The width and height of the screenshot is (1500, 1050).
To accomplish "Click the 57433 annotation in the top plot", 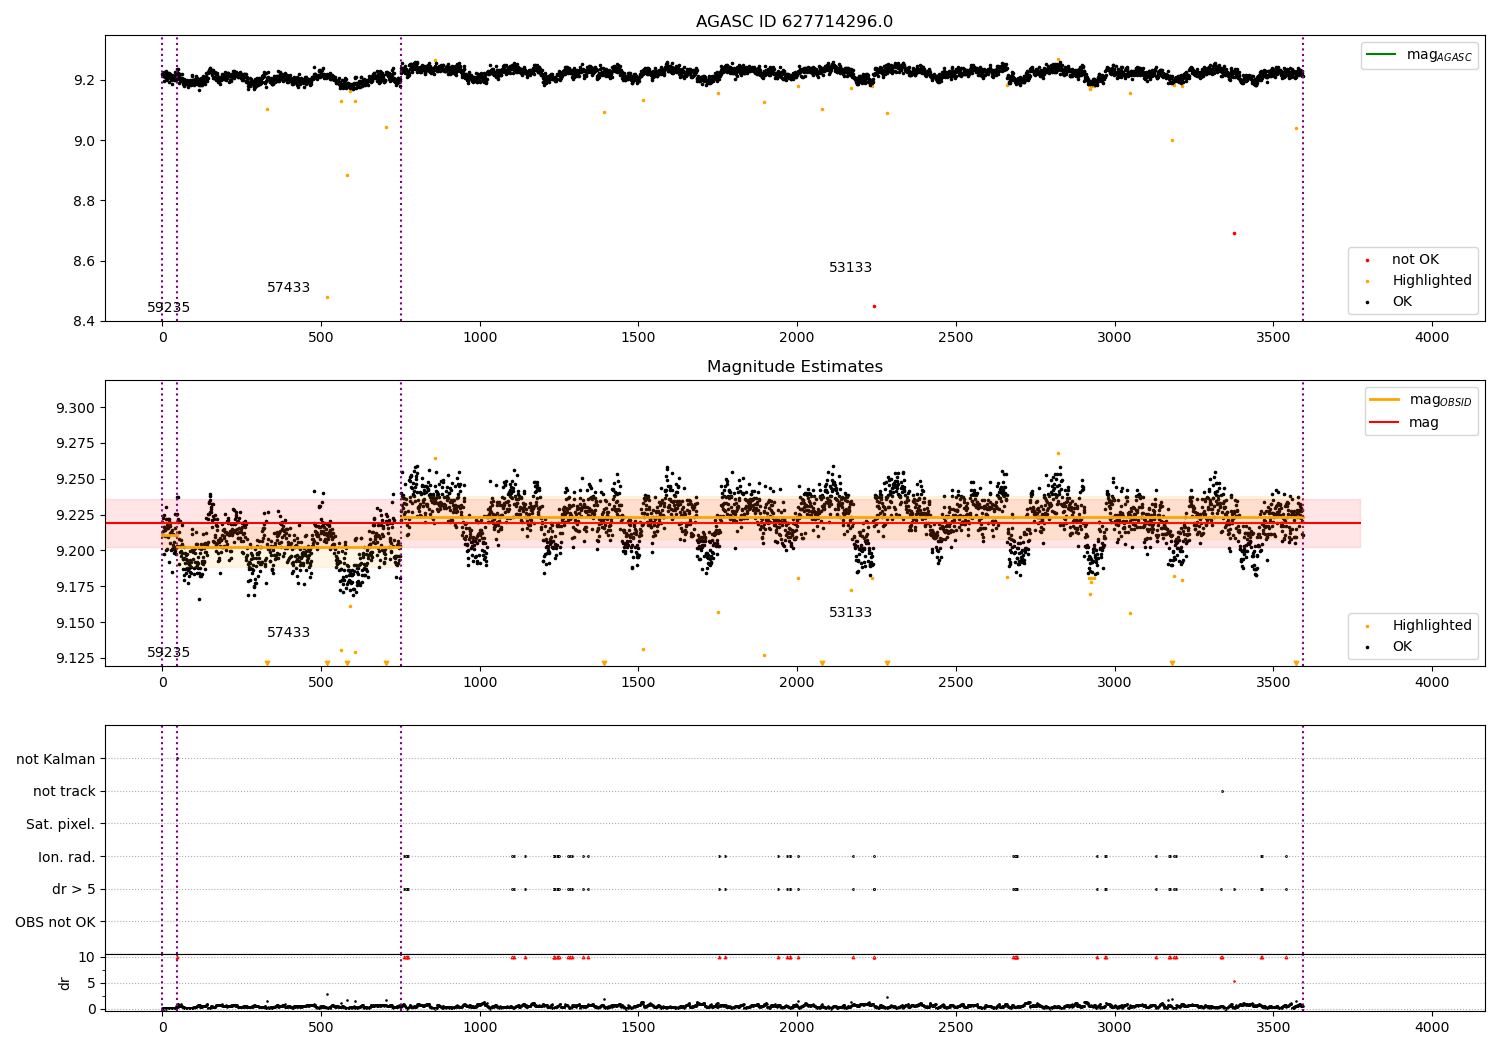I will (x=288, y=288).
